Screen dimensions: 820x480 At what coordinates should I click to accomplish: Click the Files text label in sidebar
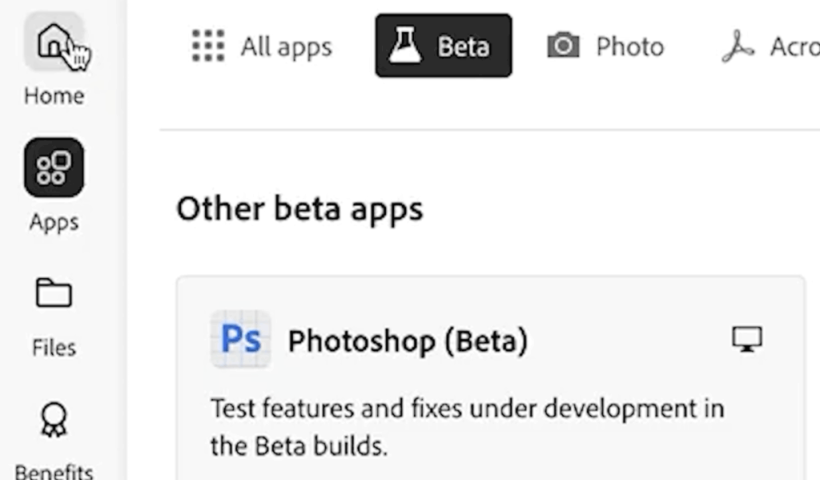(54, 348)
